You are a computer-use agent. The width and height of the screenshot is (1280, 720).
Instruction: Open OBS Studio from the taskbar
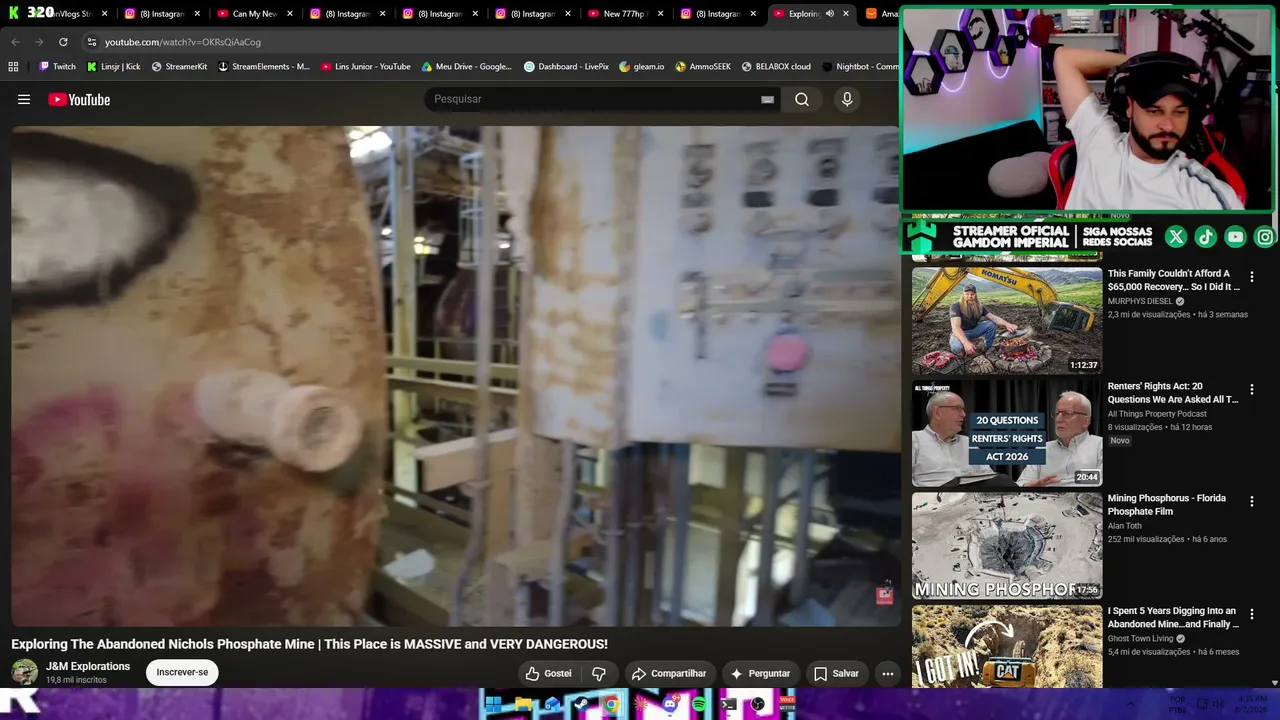[x=758, y=704]
